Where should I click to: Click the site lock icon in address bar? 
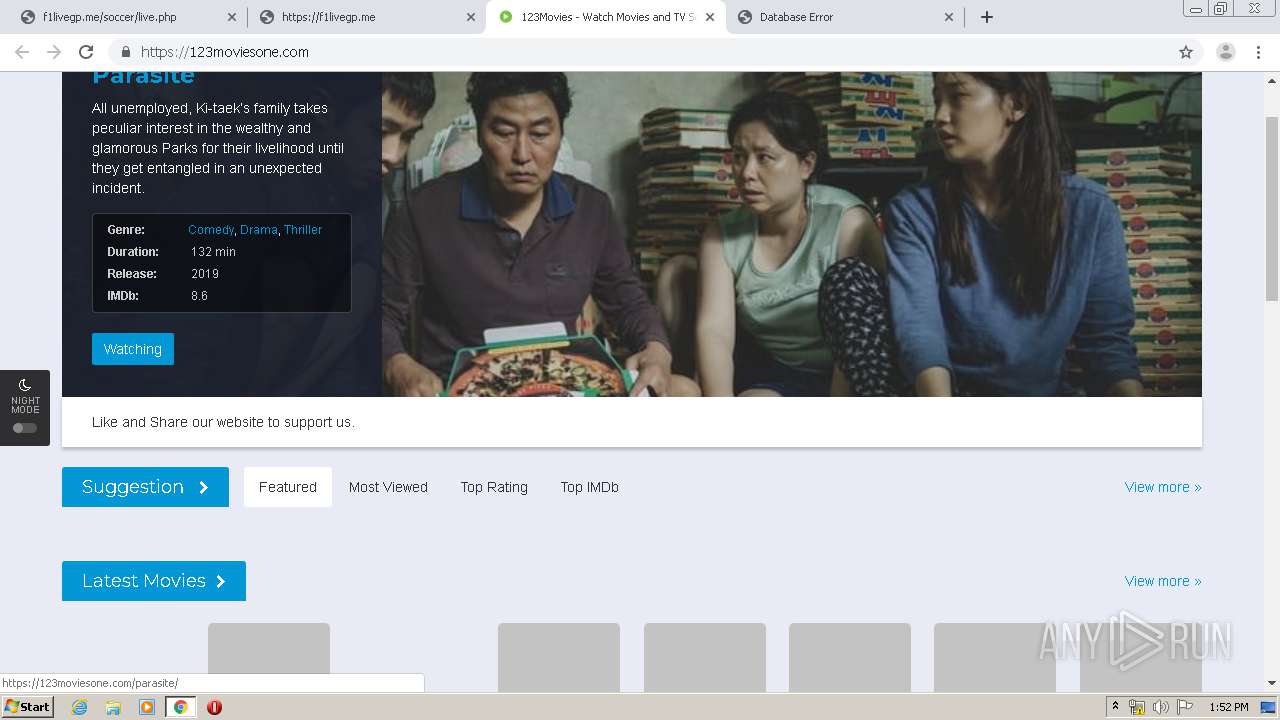click(125, 52)
